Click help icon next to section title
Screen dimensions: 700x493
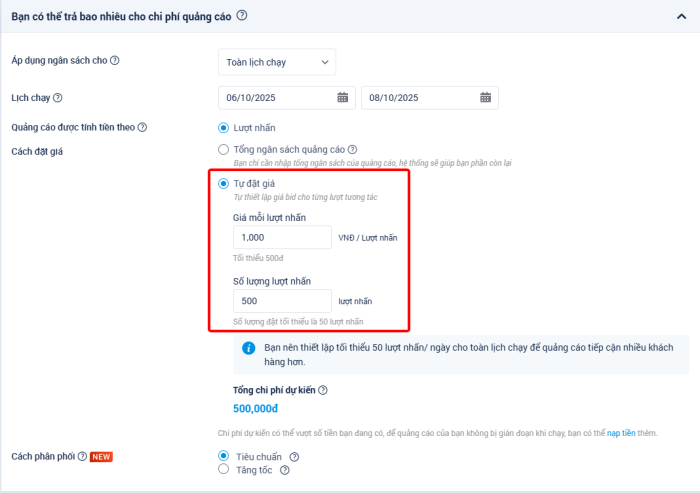(242, 15)
